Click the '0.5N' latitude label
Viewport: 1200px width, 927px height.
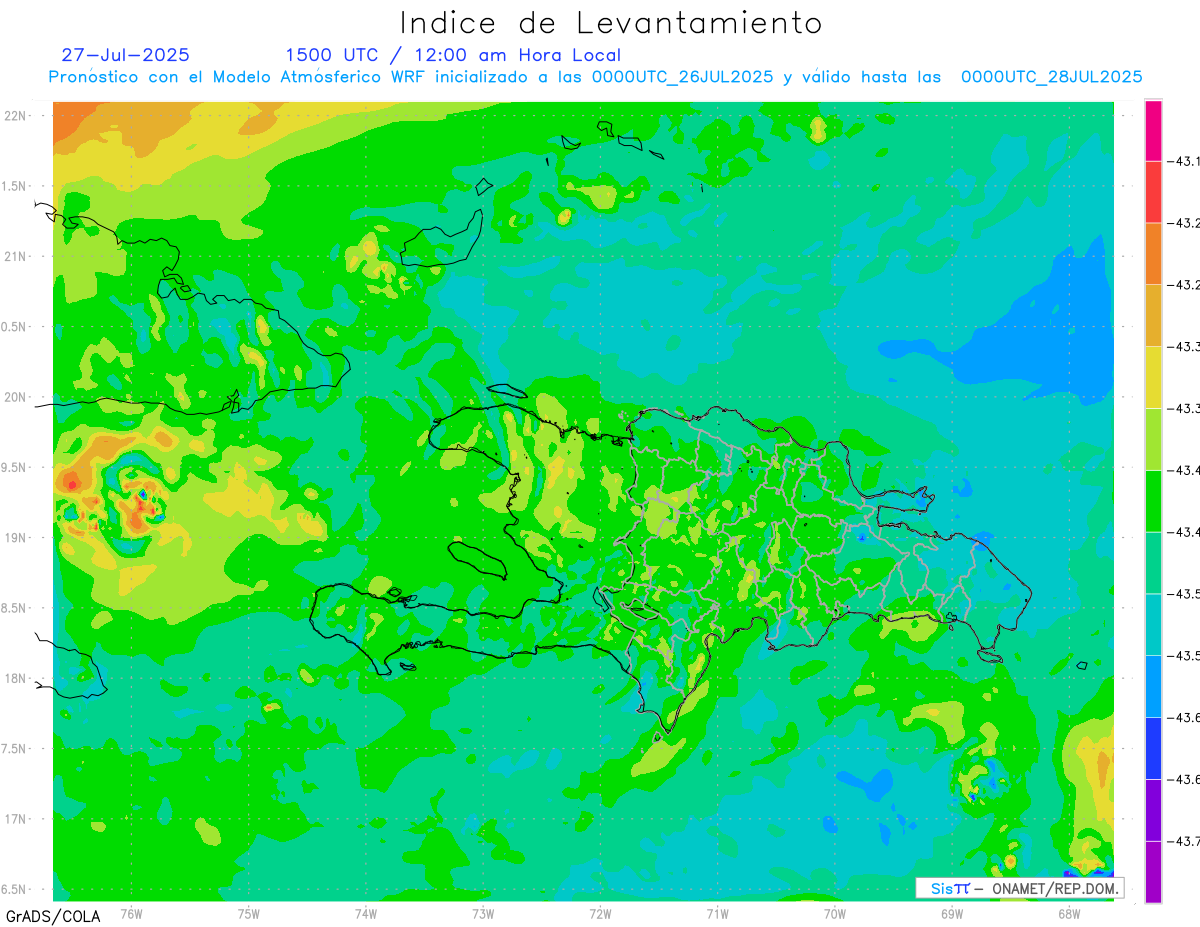pos(15,327)
